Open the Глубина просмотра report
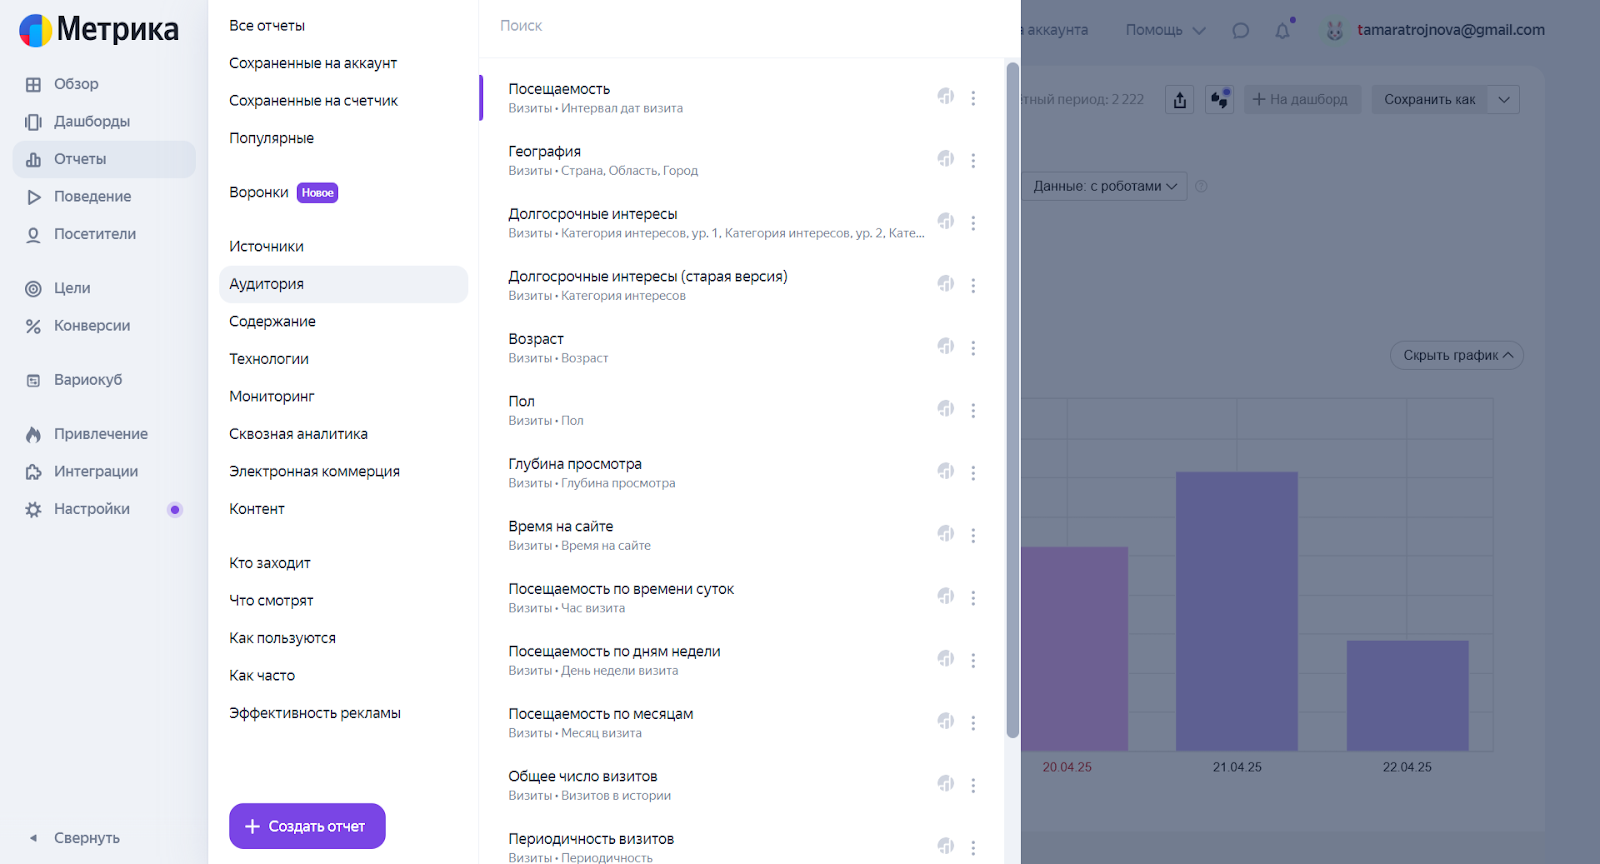The image size is (1600, 864). pos(575,464)
